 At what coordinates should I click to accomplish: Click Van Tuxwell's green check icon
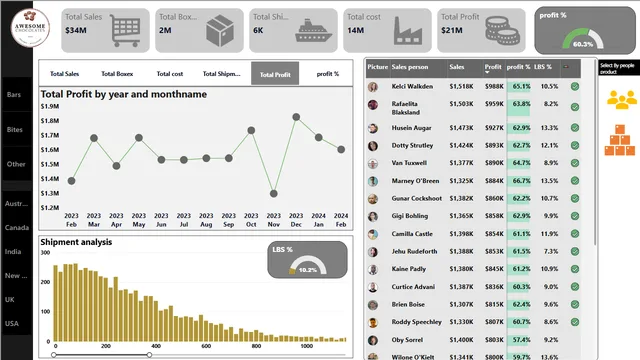tap(575, 163)
